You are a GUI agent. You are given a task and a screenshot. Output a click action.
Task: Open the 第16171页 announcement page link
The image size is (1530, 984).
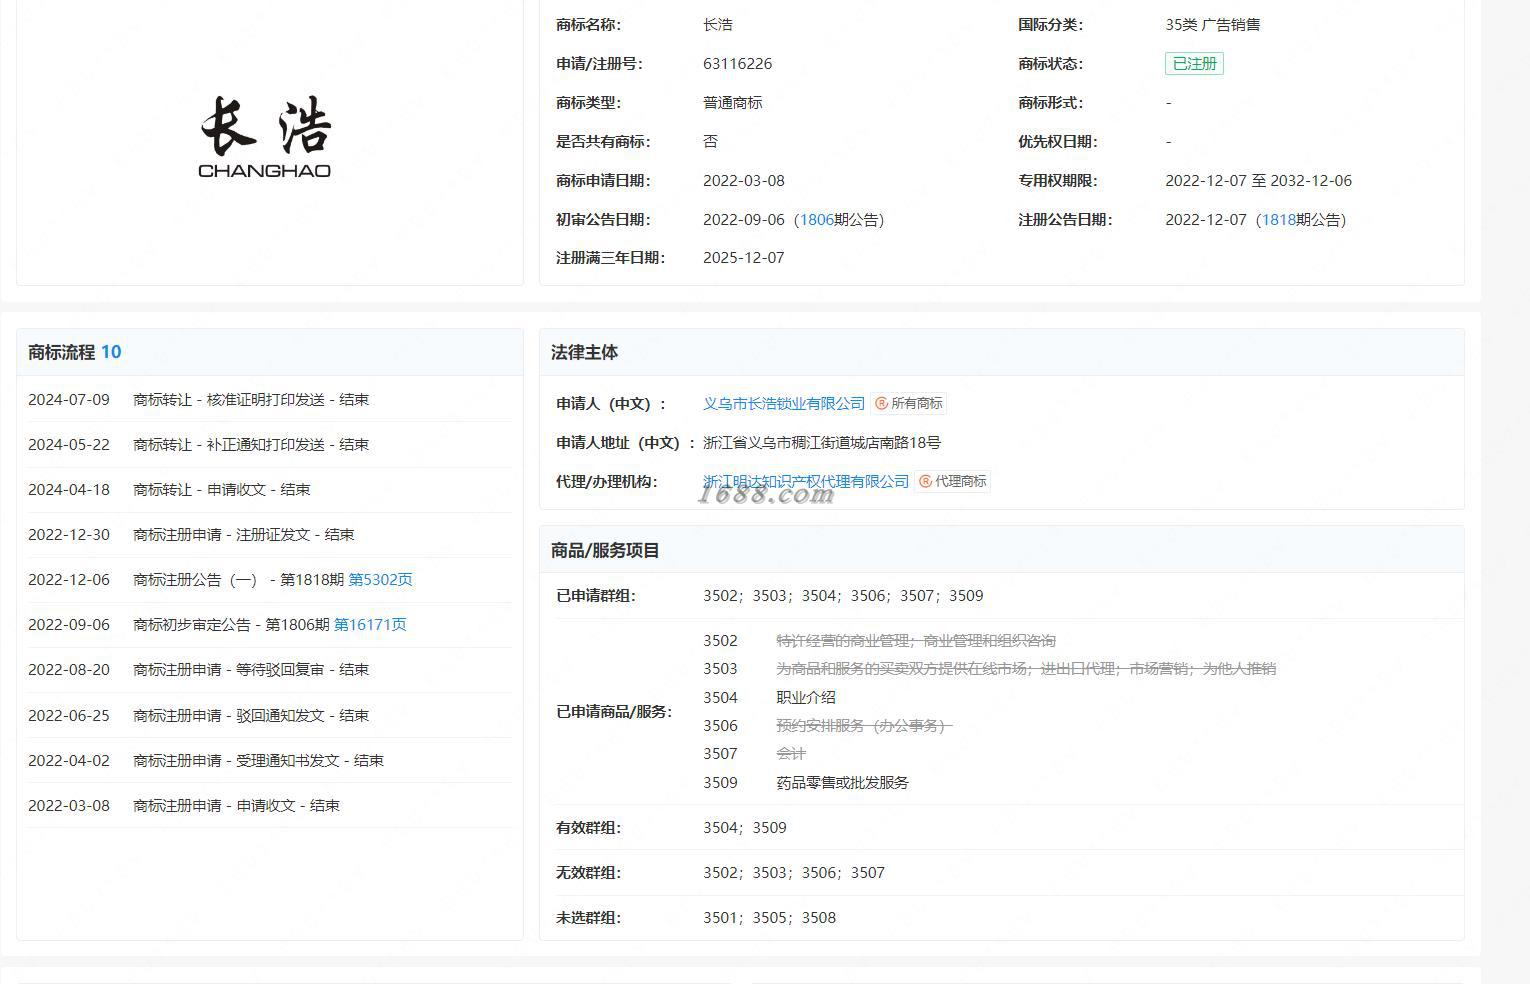tap(370, 624)
